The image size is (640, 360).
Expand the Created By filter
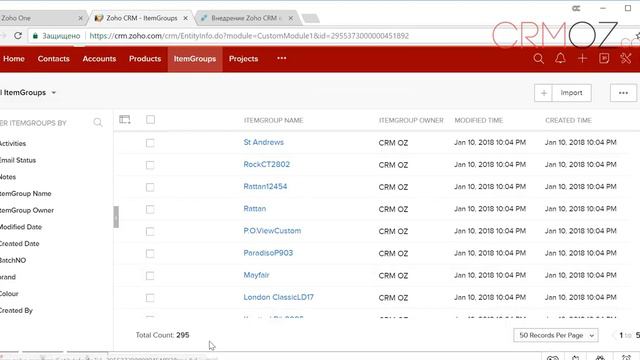(x=16, y=311)
